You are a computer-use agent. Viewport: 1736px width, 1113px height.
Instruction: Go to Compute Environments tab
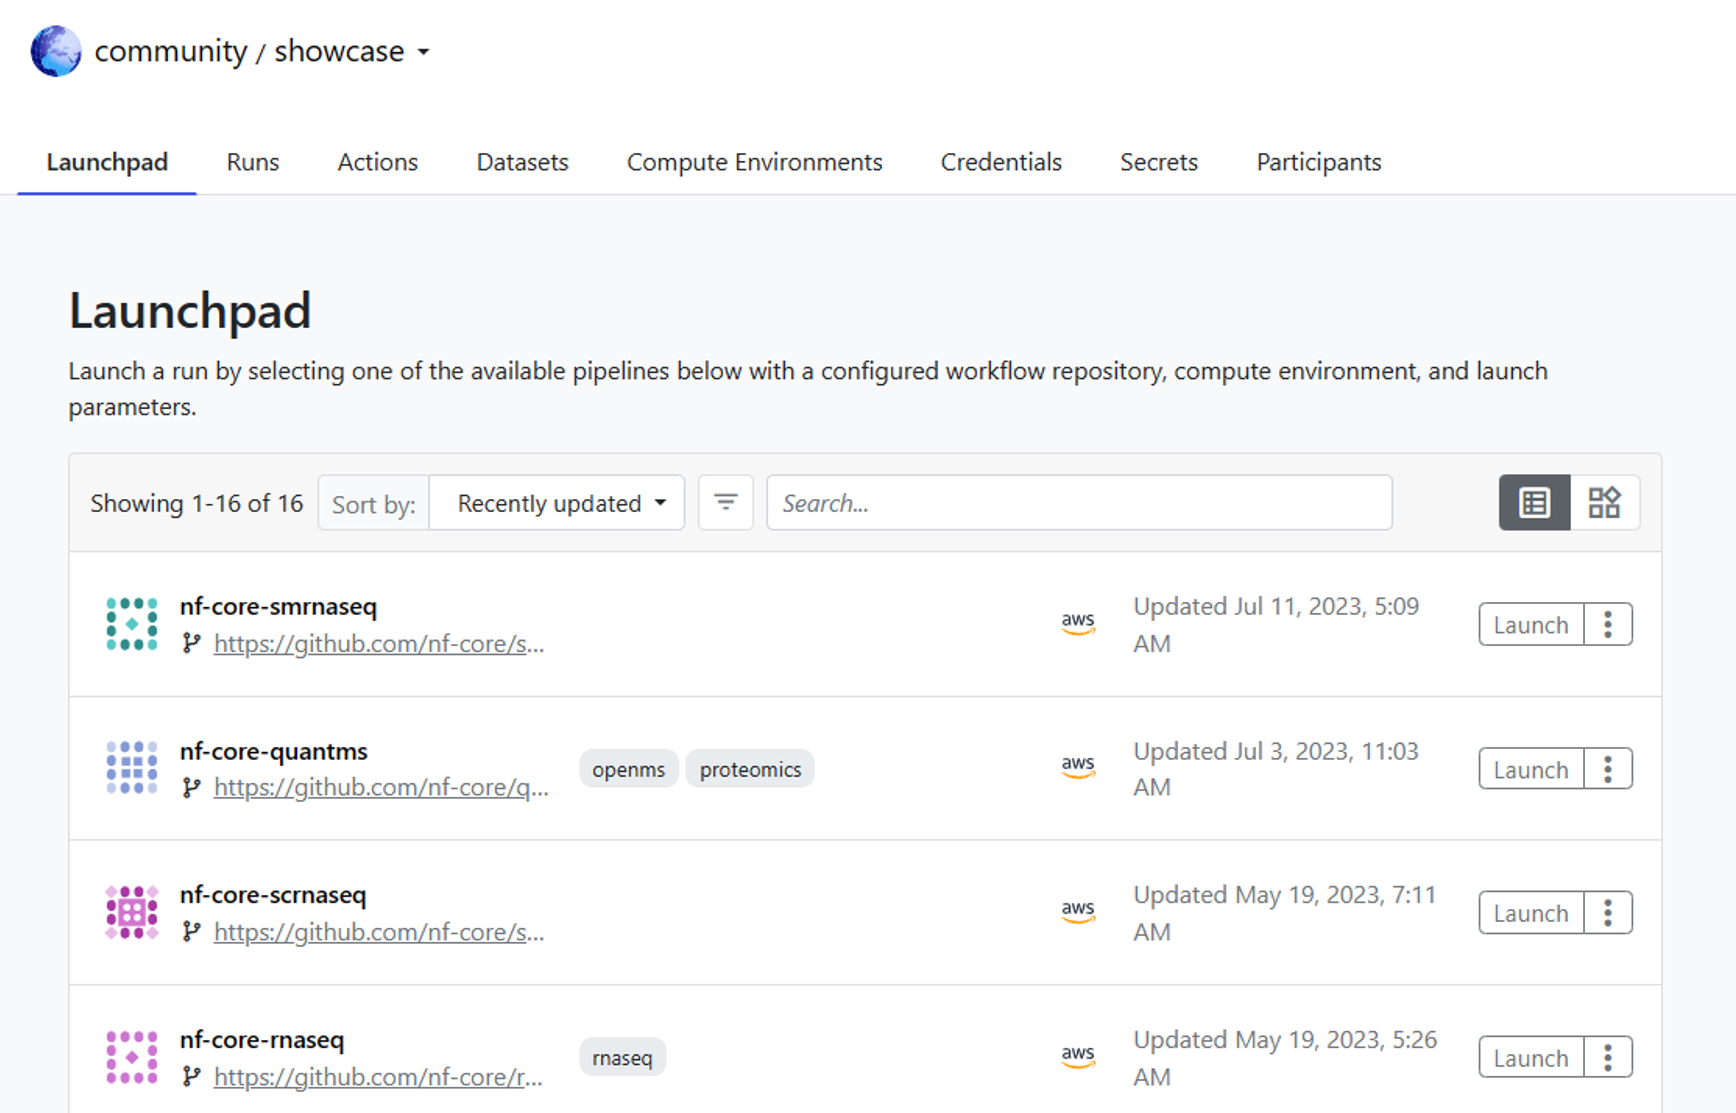(x=755, y=162)
